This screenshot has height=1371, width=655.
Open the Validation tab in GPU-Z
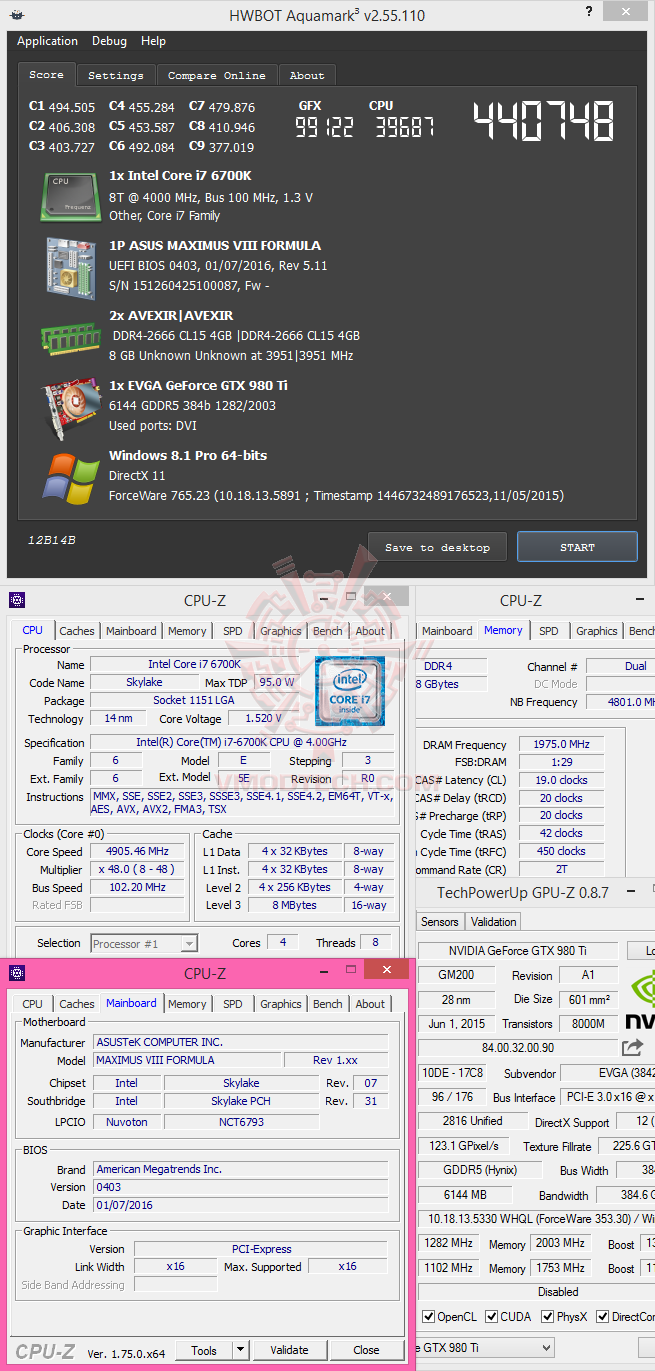tap(494, 922)
